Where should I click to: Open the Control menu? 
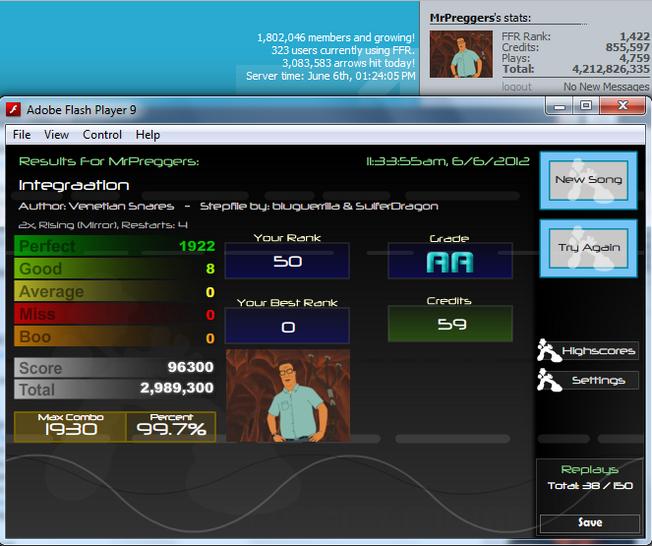point(102,135)
